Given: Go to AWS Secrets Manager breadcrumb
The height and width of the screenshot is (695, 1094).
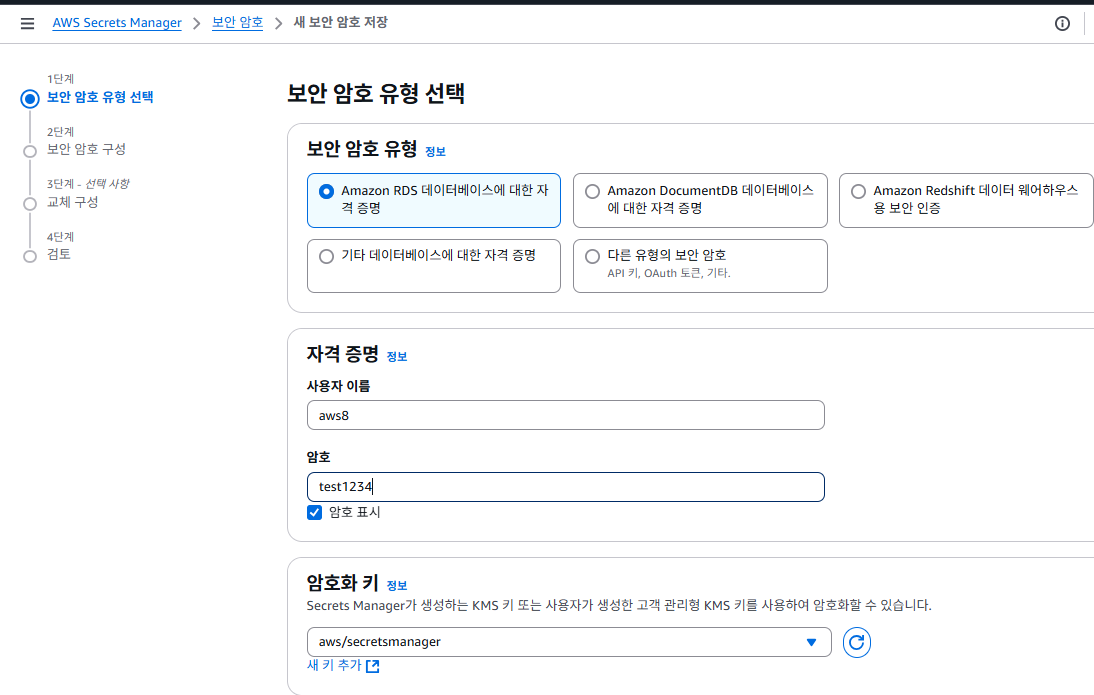Looking at the screenshot, I should 117,22.
